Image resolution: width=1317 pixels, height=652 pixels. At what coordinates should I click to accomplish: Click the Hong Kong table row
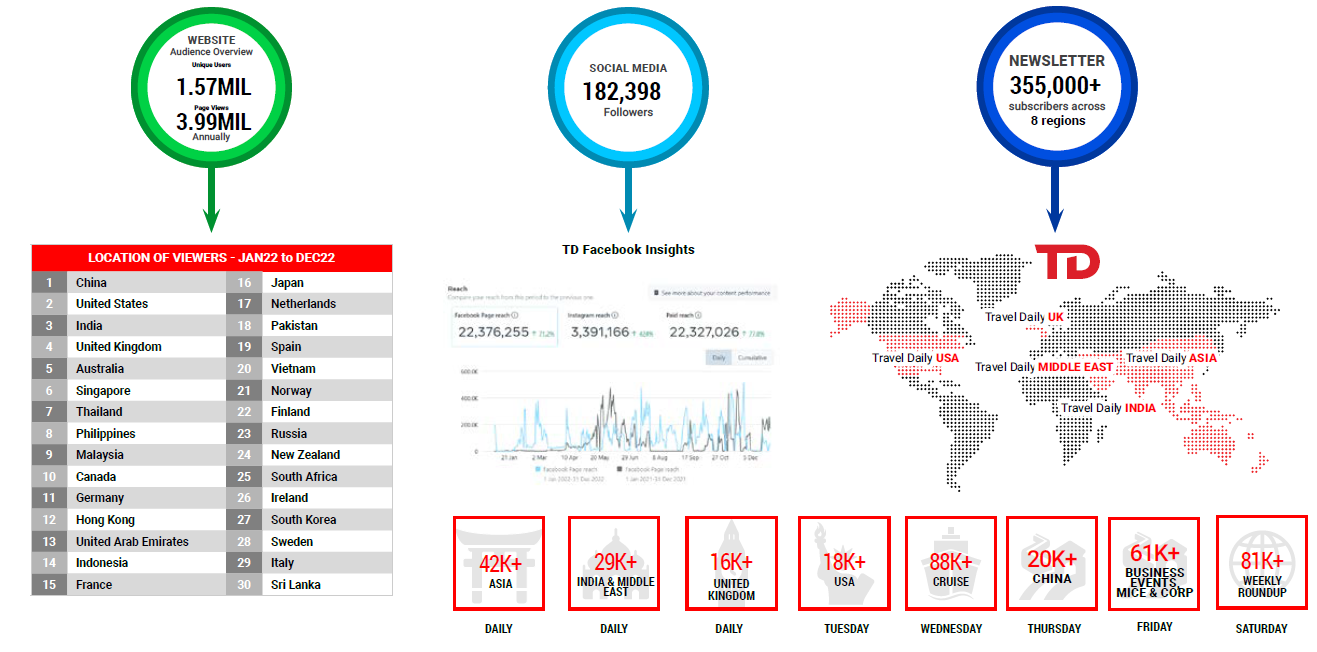(130, 520)
